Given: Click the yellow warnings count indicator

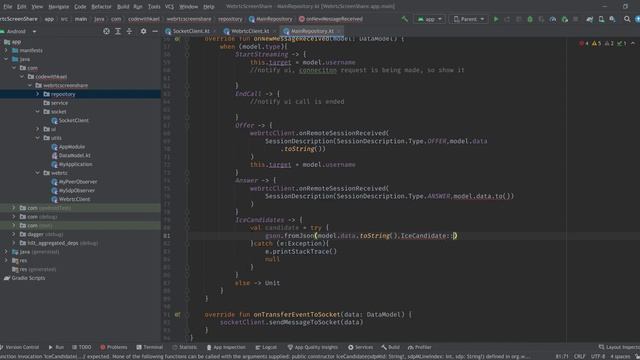Looking at the screenshot, I should (596, 43).
